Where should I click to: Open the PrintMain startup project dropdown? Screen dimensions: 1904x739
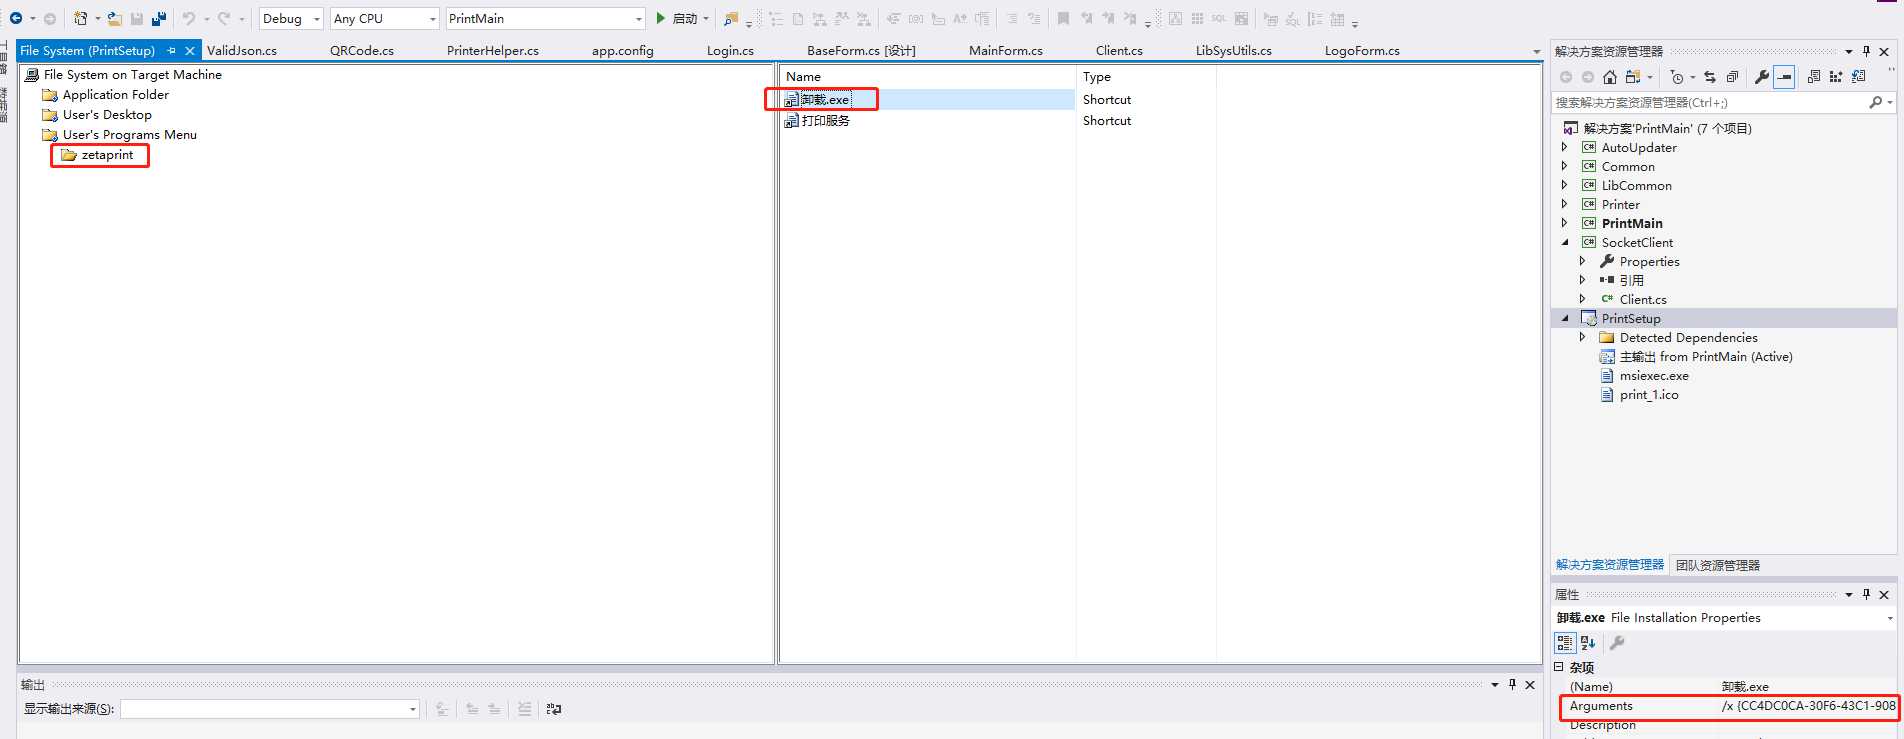click(546, 18)
